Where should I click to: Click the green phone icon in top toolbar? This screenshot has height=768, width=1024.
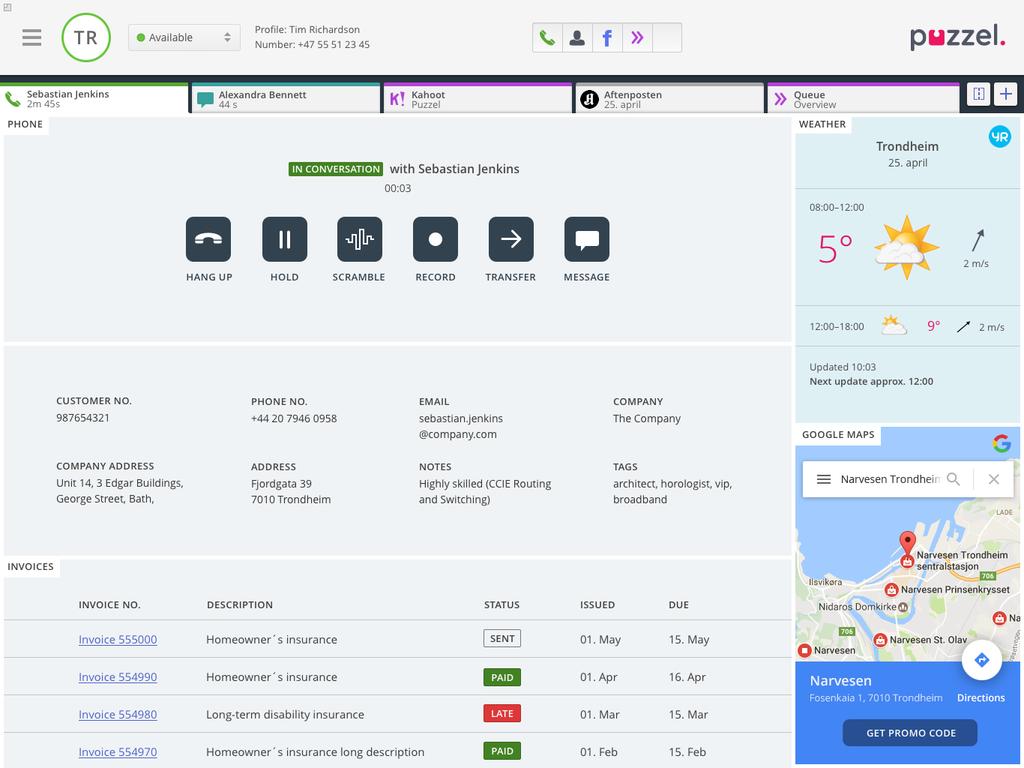(547, 37)
